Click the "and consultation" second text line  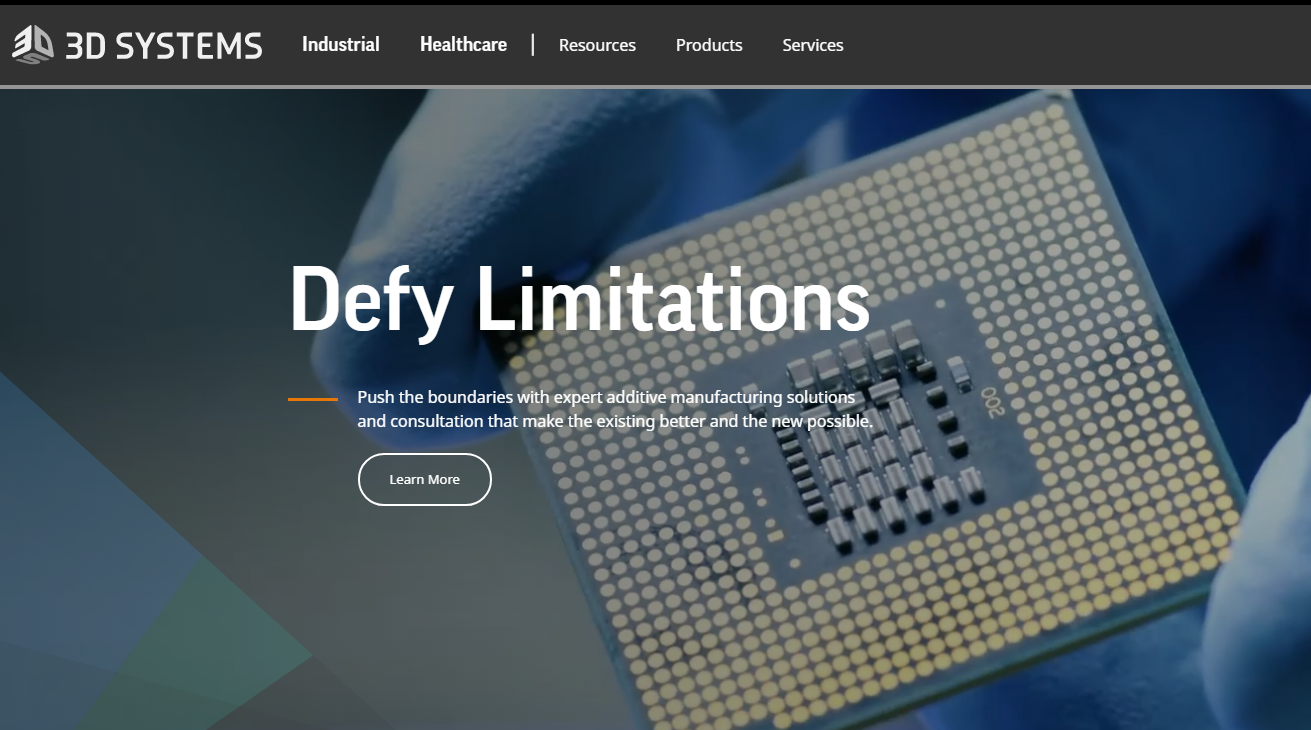click(615, 421)
